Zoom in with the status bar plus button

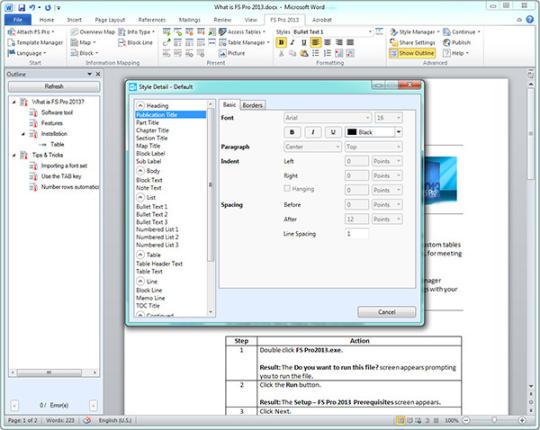tap(522, 420)
